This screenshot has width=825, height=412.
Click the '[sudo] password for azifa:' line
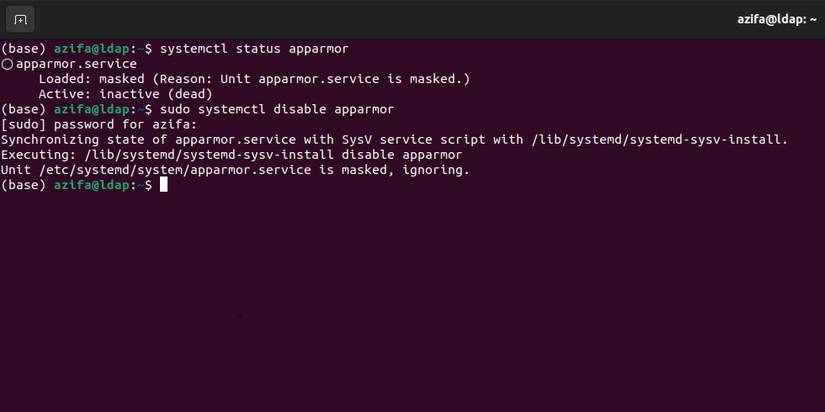pyautogui.click(x=100, y=124)
